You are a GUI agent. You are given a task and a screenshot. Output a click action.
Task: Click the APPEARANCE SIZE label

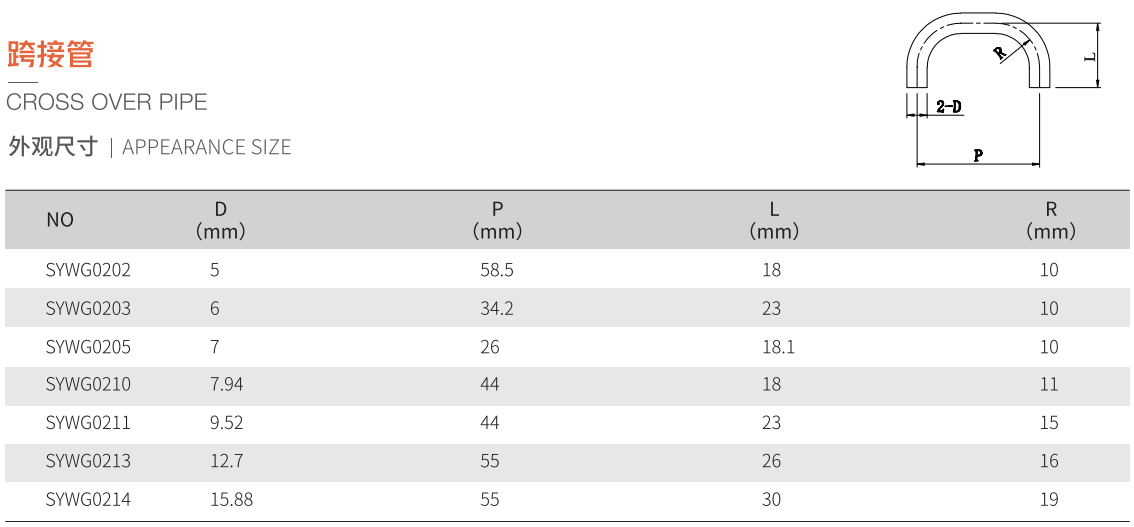(207, 147)
